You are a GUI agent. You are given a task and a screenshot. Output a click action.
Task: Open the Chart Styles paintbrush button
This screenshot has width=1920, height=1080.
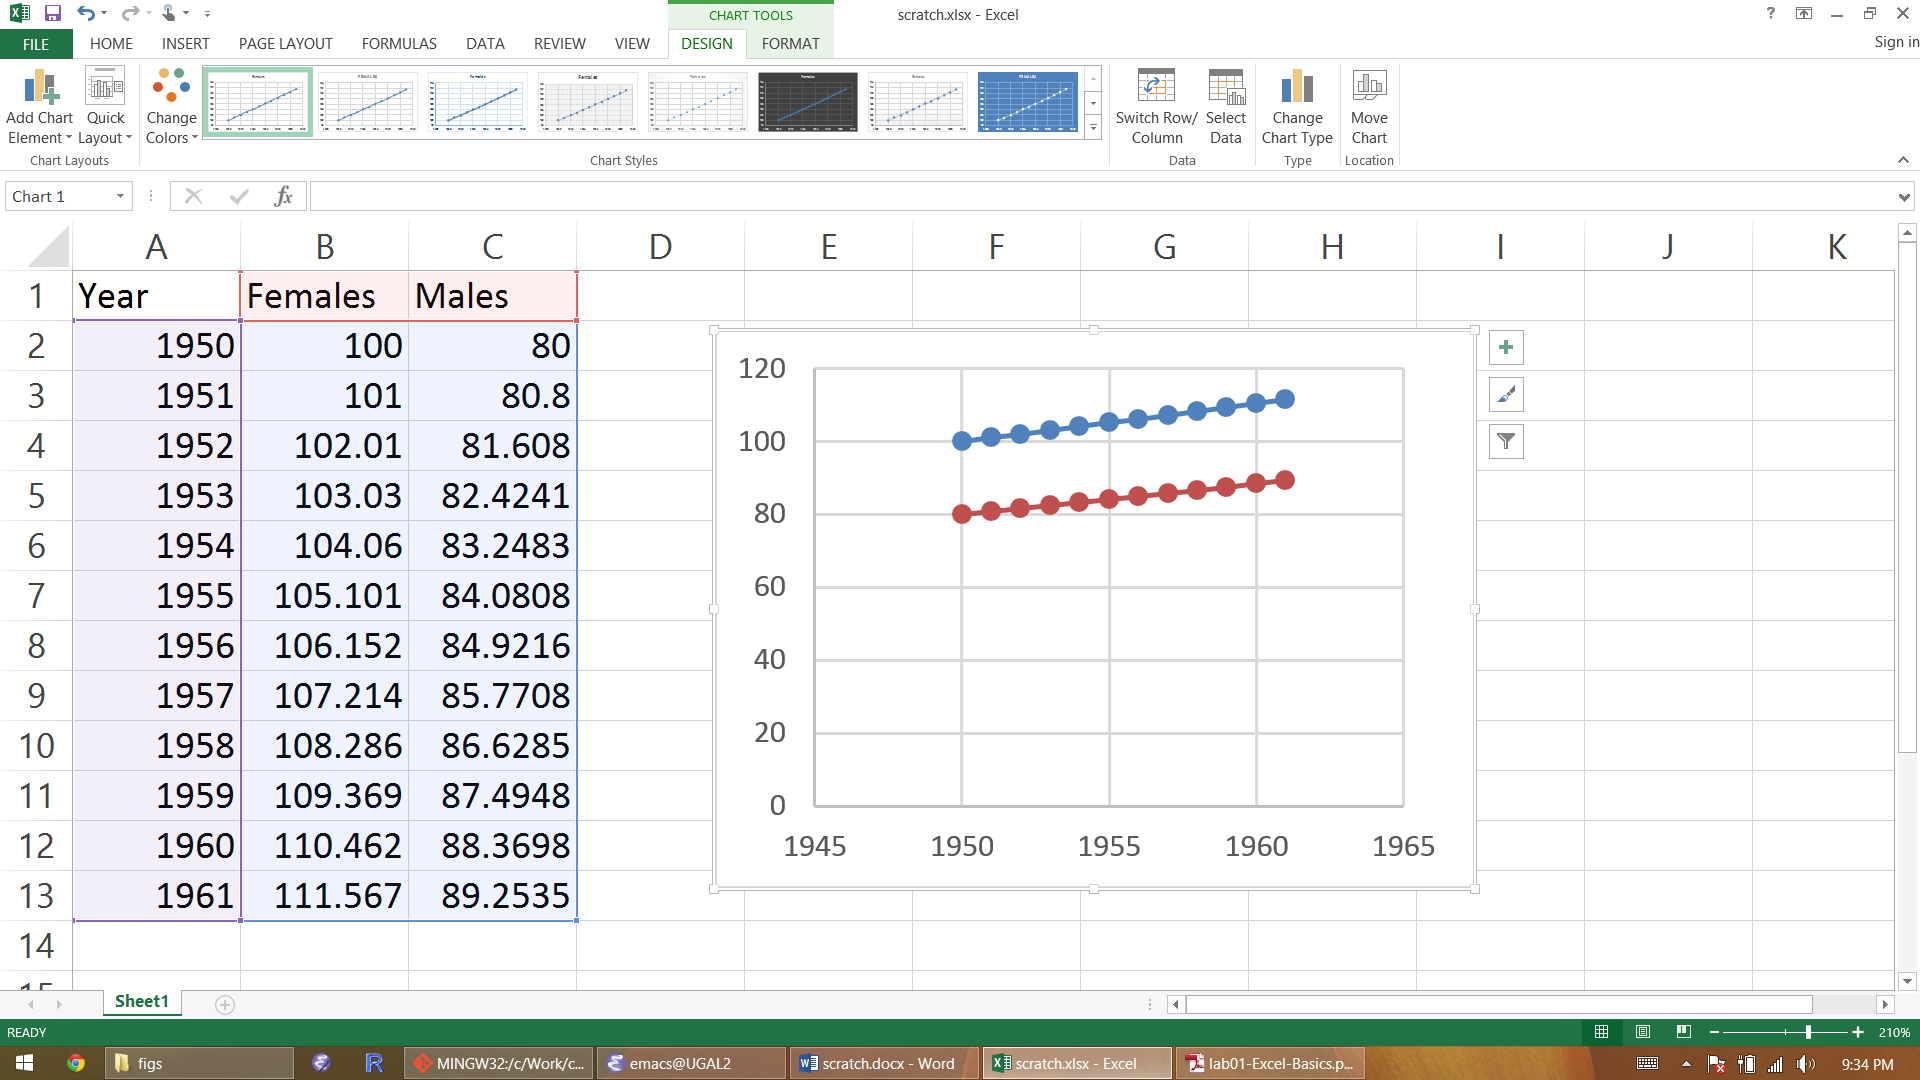pos(1506,395)
